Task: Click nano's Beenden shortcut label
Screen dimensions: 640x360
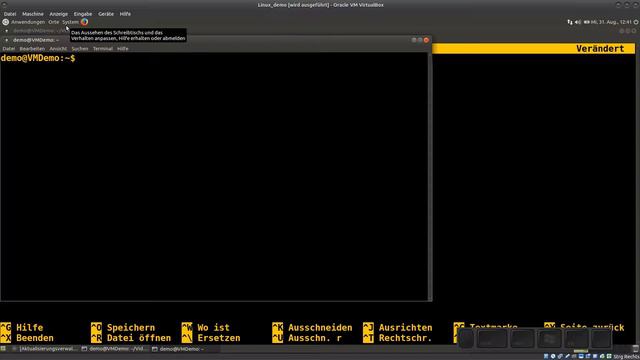Action: (35, 338)
